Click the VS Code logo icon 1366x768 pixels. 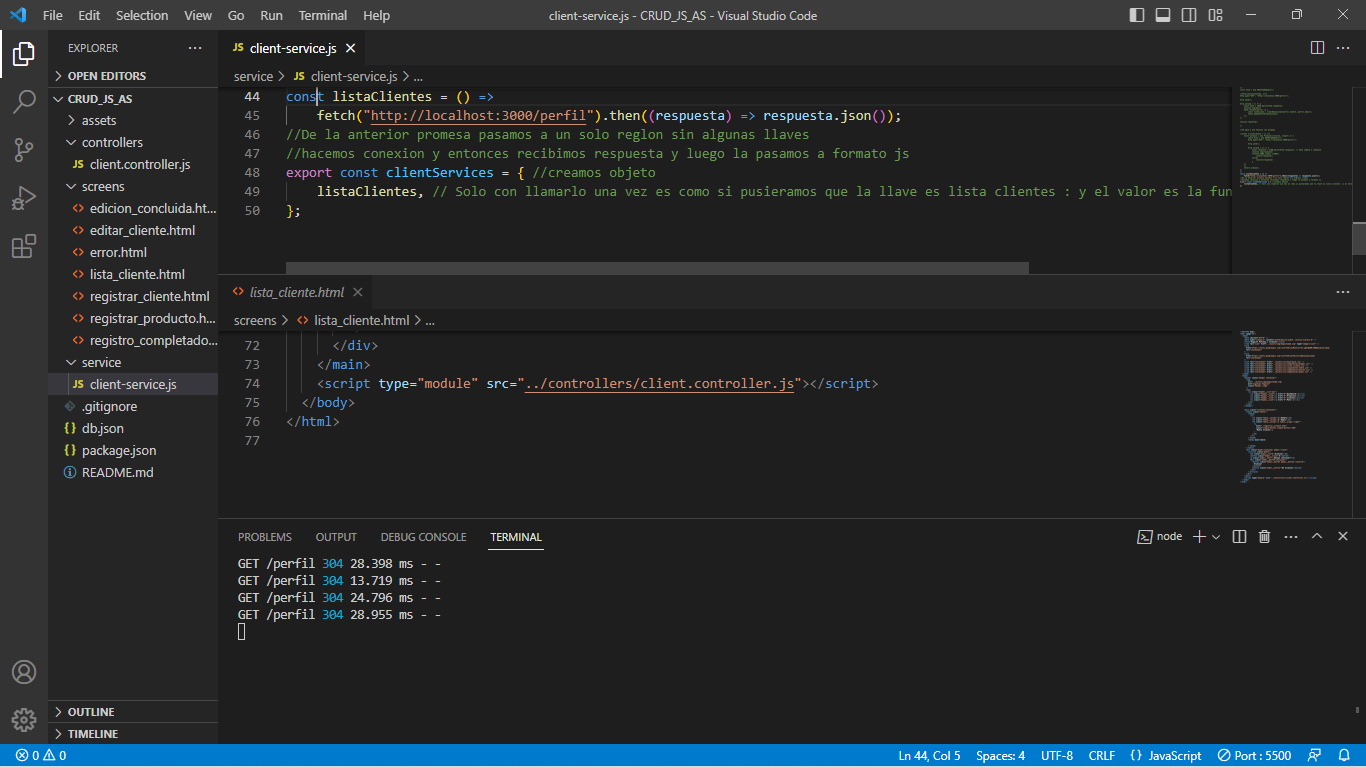pyautogui.click(x=17, y=15)
